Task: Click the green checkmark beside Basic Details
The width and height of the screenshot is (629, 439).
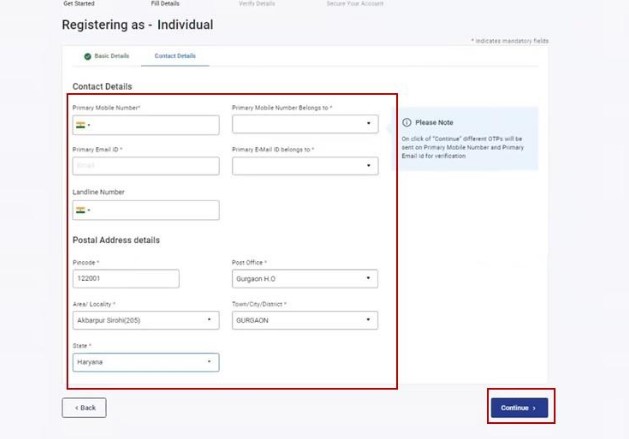Action: pos(87,56)
